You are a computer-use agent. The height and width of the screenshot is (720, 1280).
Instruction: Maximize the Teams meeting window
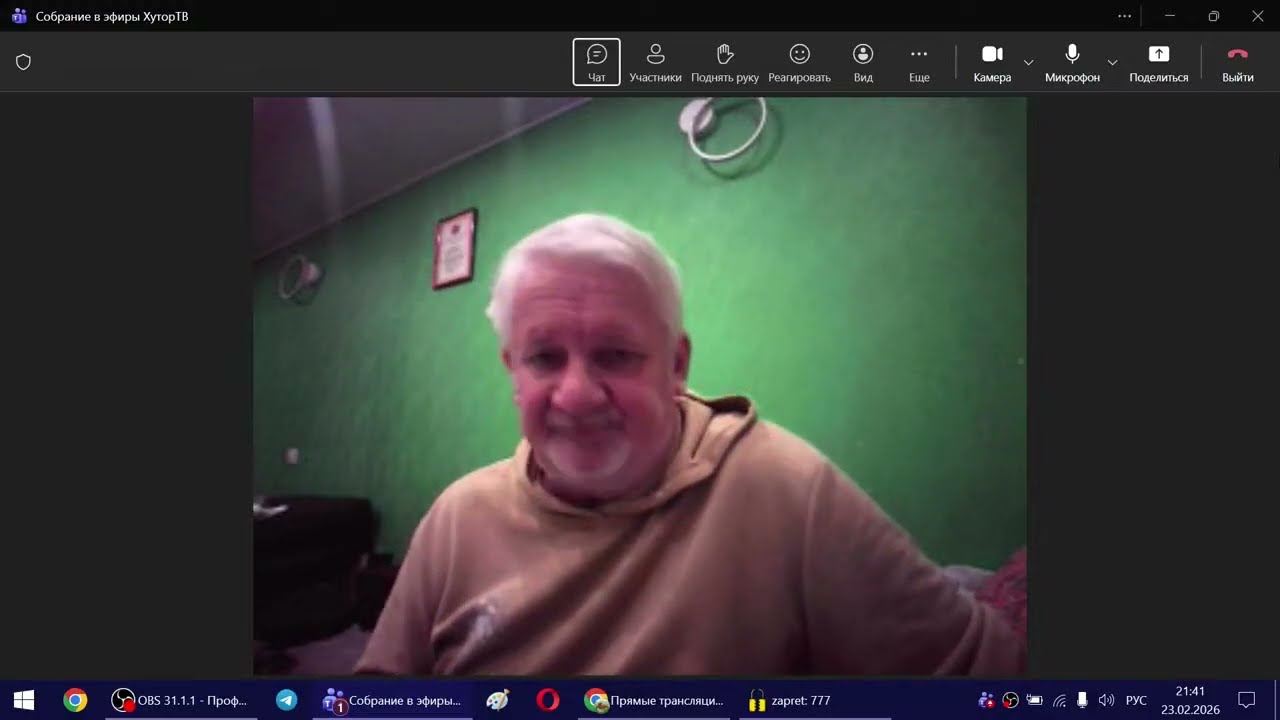pos(1213,16)
